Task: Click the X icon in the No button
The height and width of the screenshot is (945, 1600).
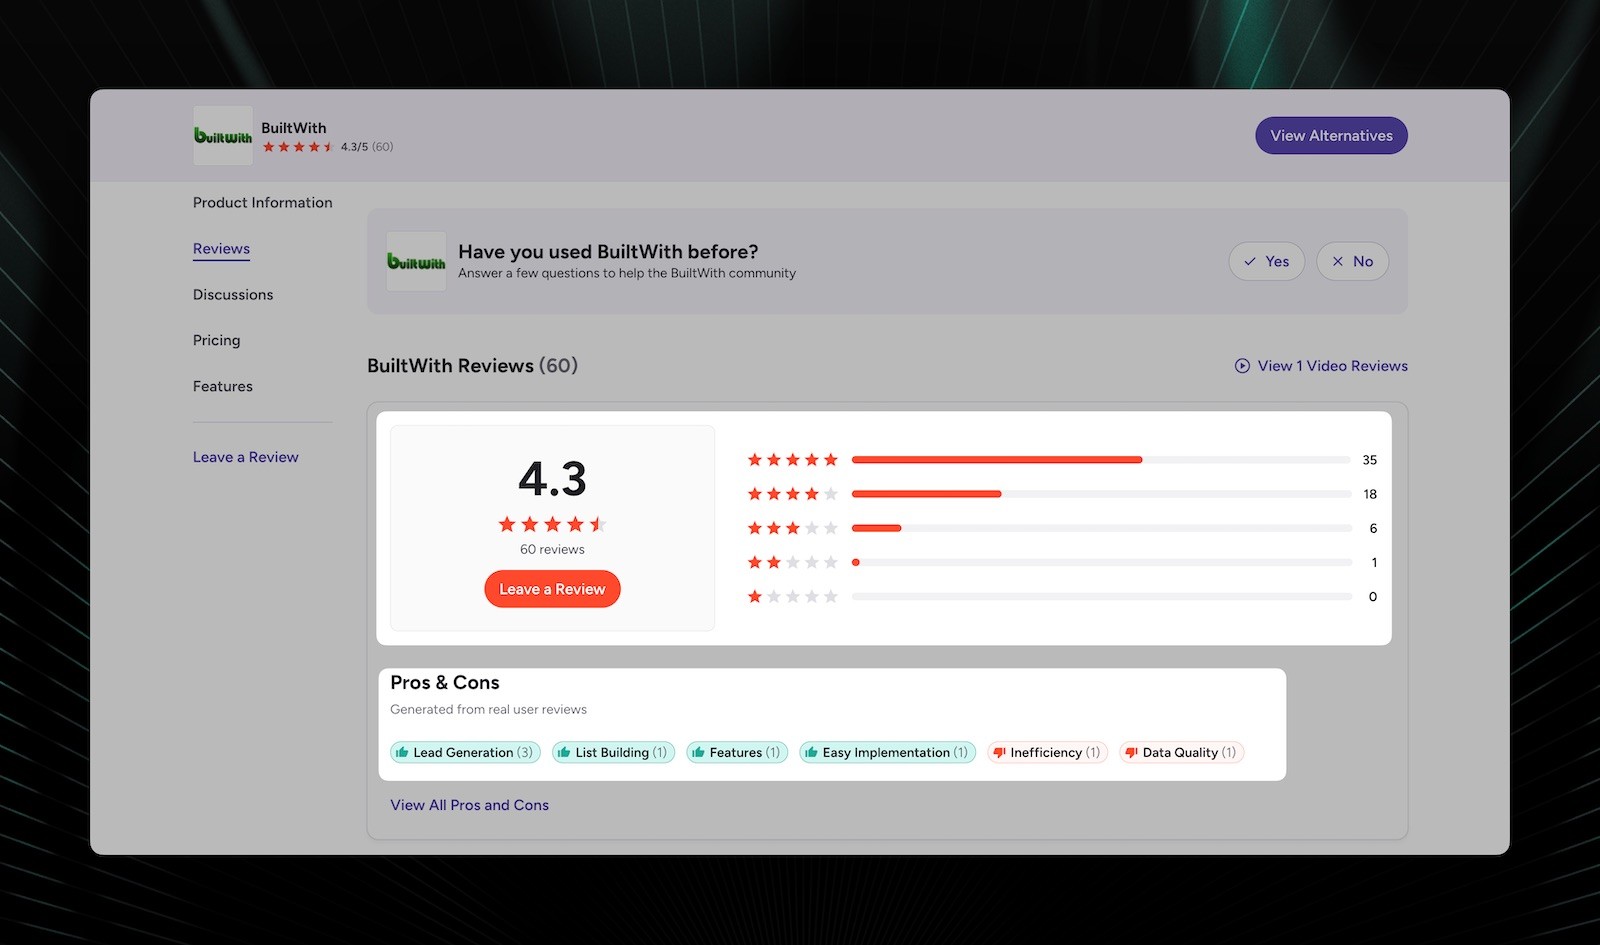Action: [1337, 261]
